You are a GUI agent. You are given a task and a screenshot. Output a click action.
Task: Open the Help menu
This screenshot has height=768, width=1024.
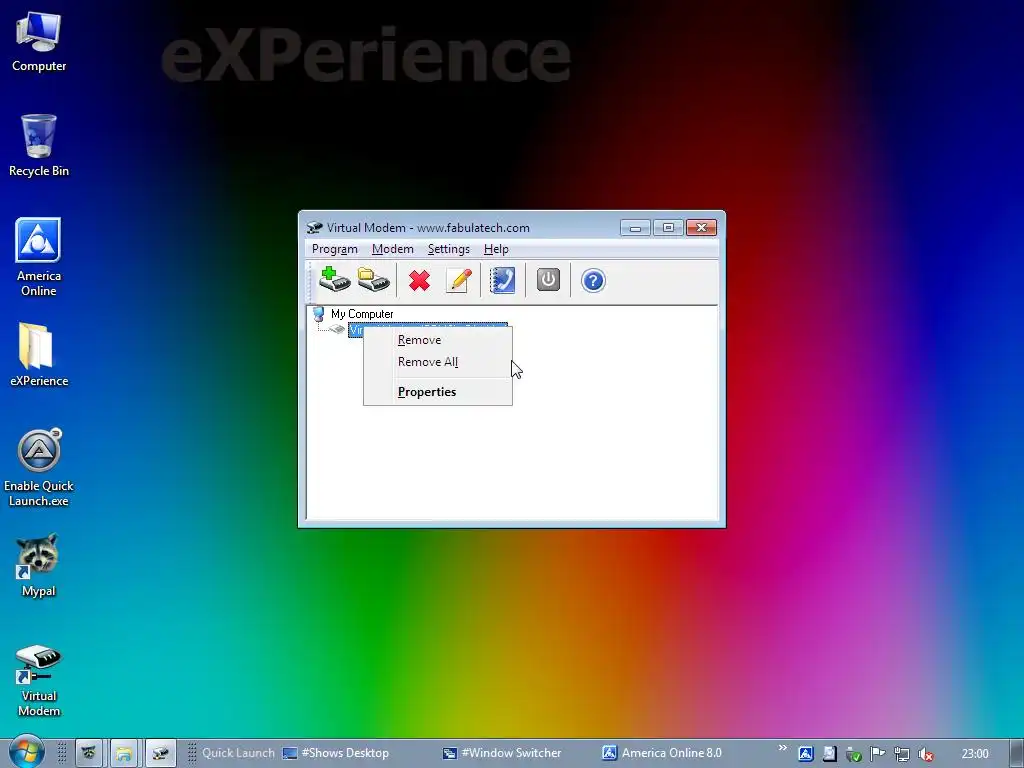tap(496, 249)
